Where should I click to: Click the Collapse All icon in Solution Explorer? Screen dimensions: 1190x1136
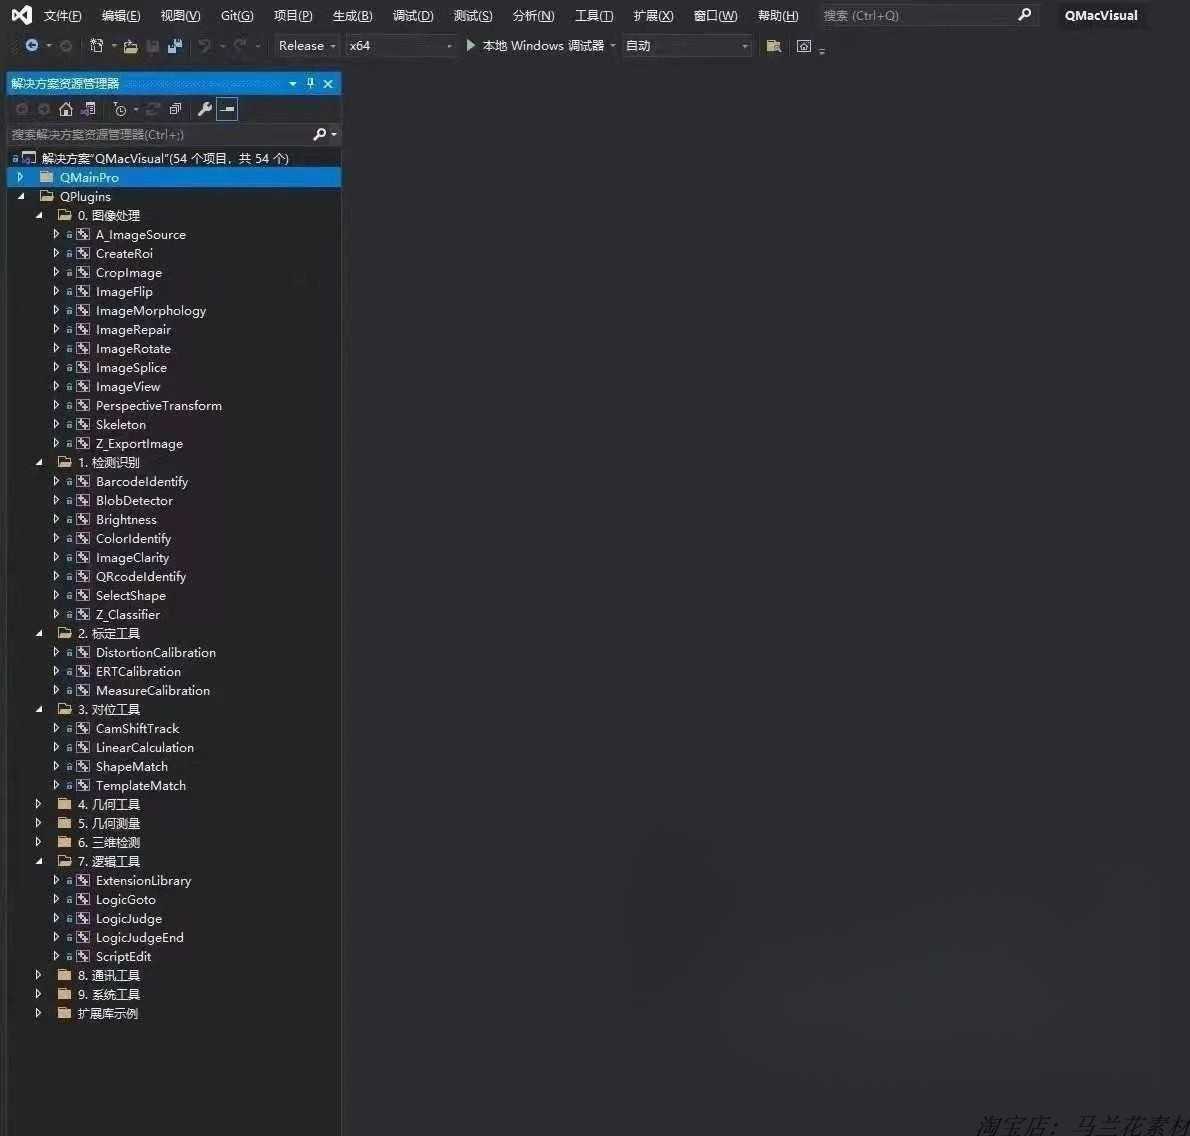coord(175,109)
